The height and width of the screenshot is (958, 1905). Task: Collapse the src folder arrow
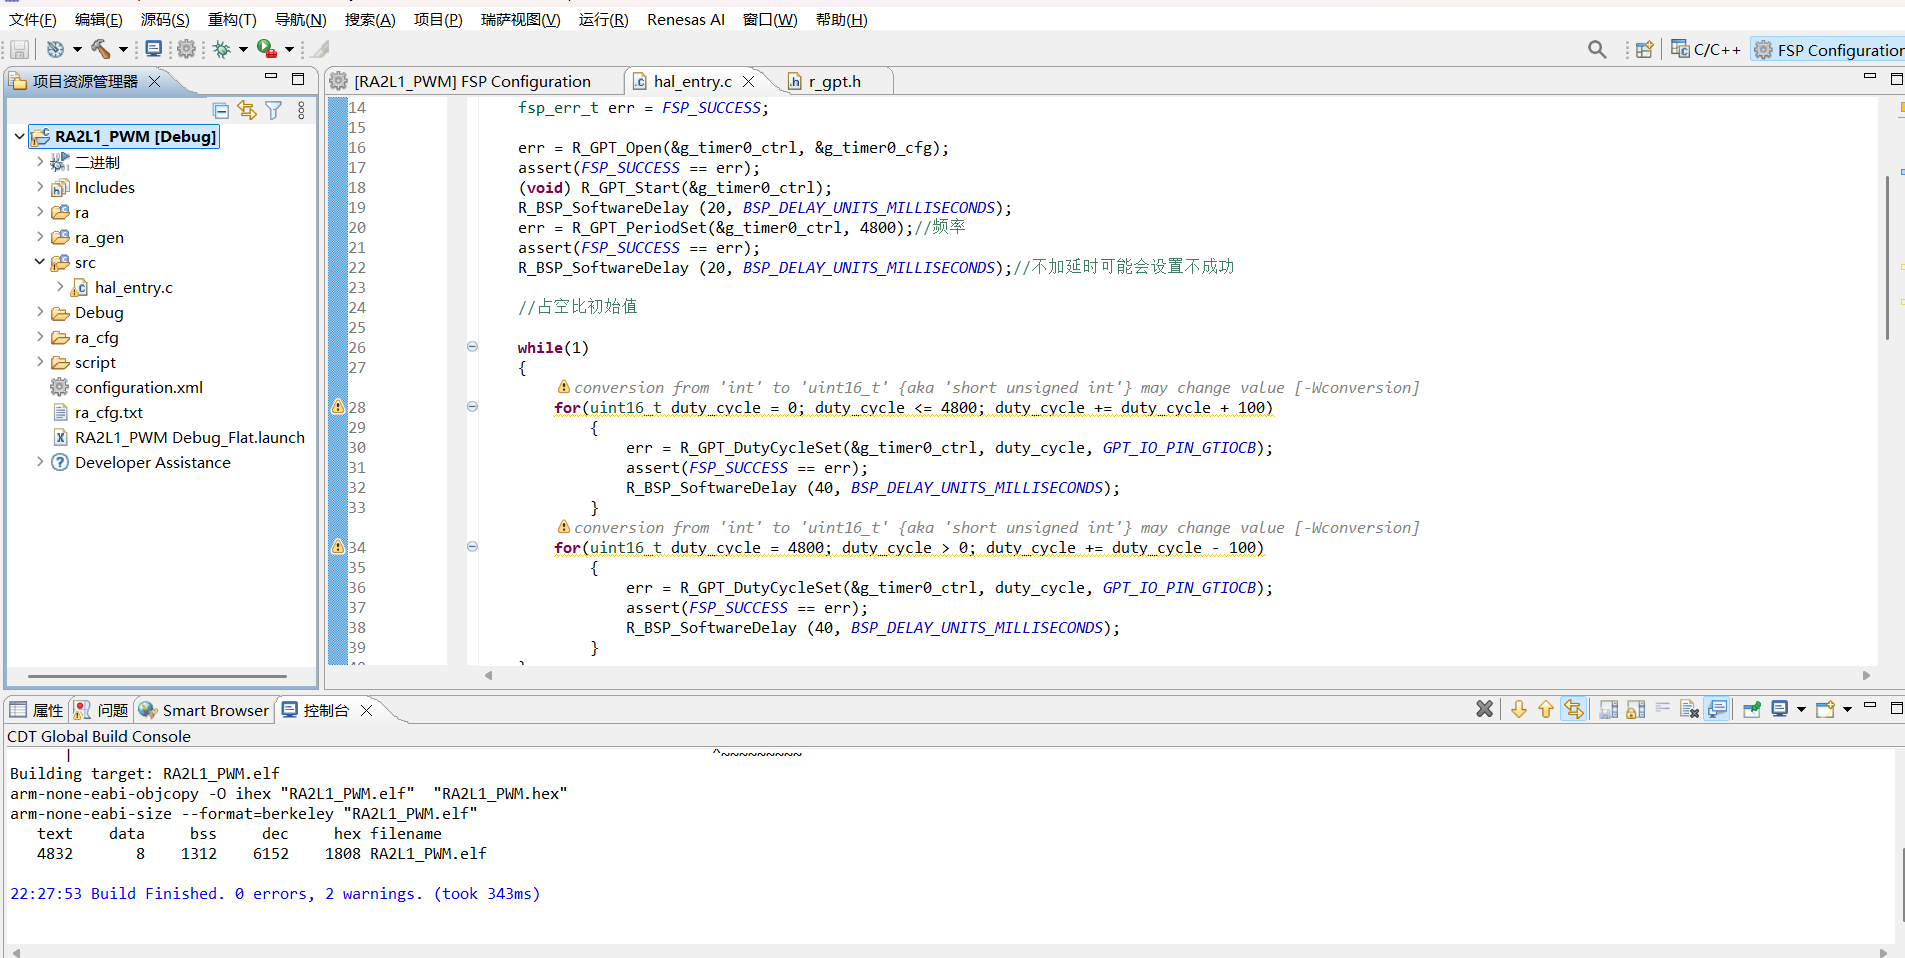pos(40,262)
